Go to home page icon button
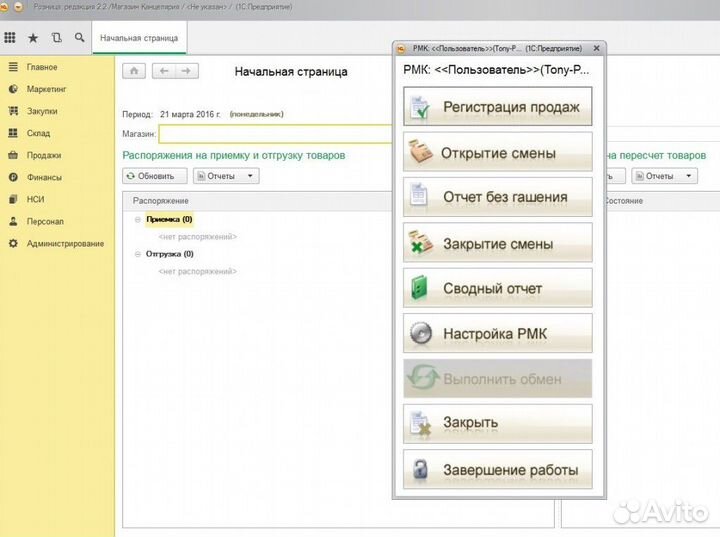This screenshot has width=720, height=537. [x=134, y=71]
